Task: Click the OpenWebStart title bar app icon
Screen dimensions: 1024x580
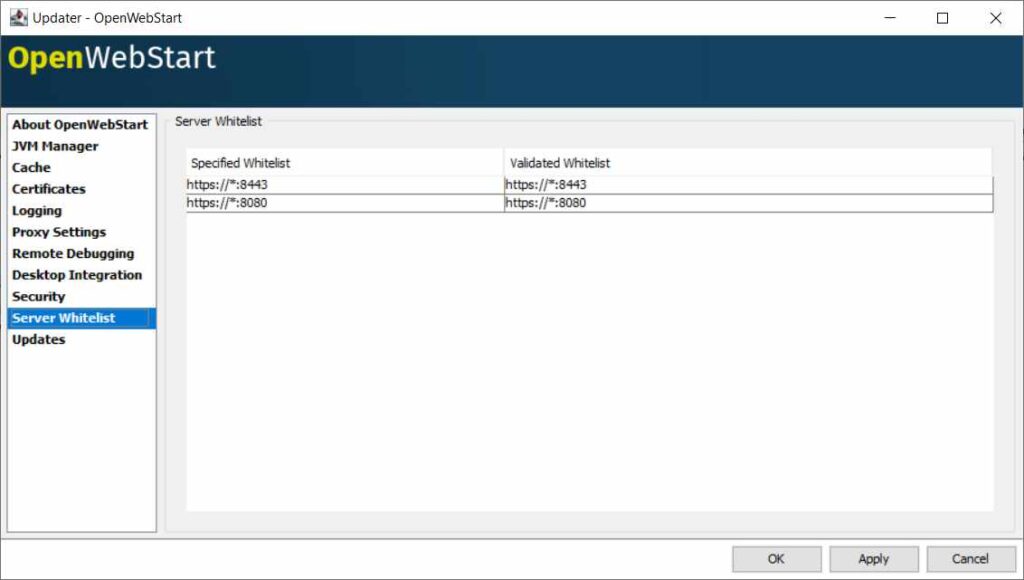Action: (18, 18)
